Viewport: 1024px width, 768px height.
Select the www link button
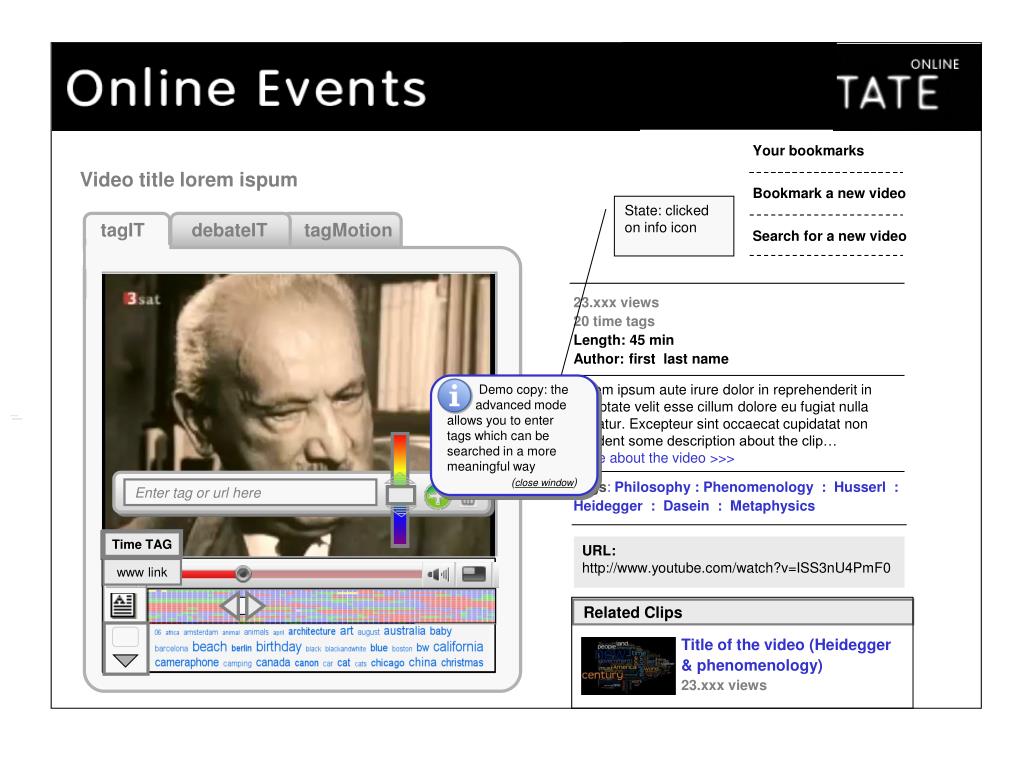point(142,572)
